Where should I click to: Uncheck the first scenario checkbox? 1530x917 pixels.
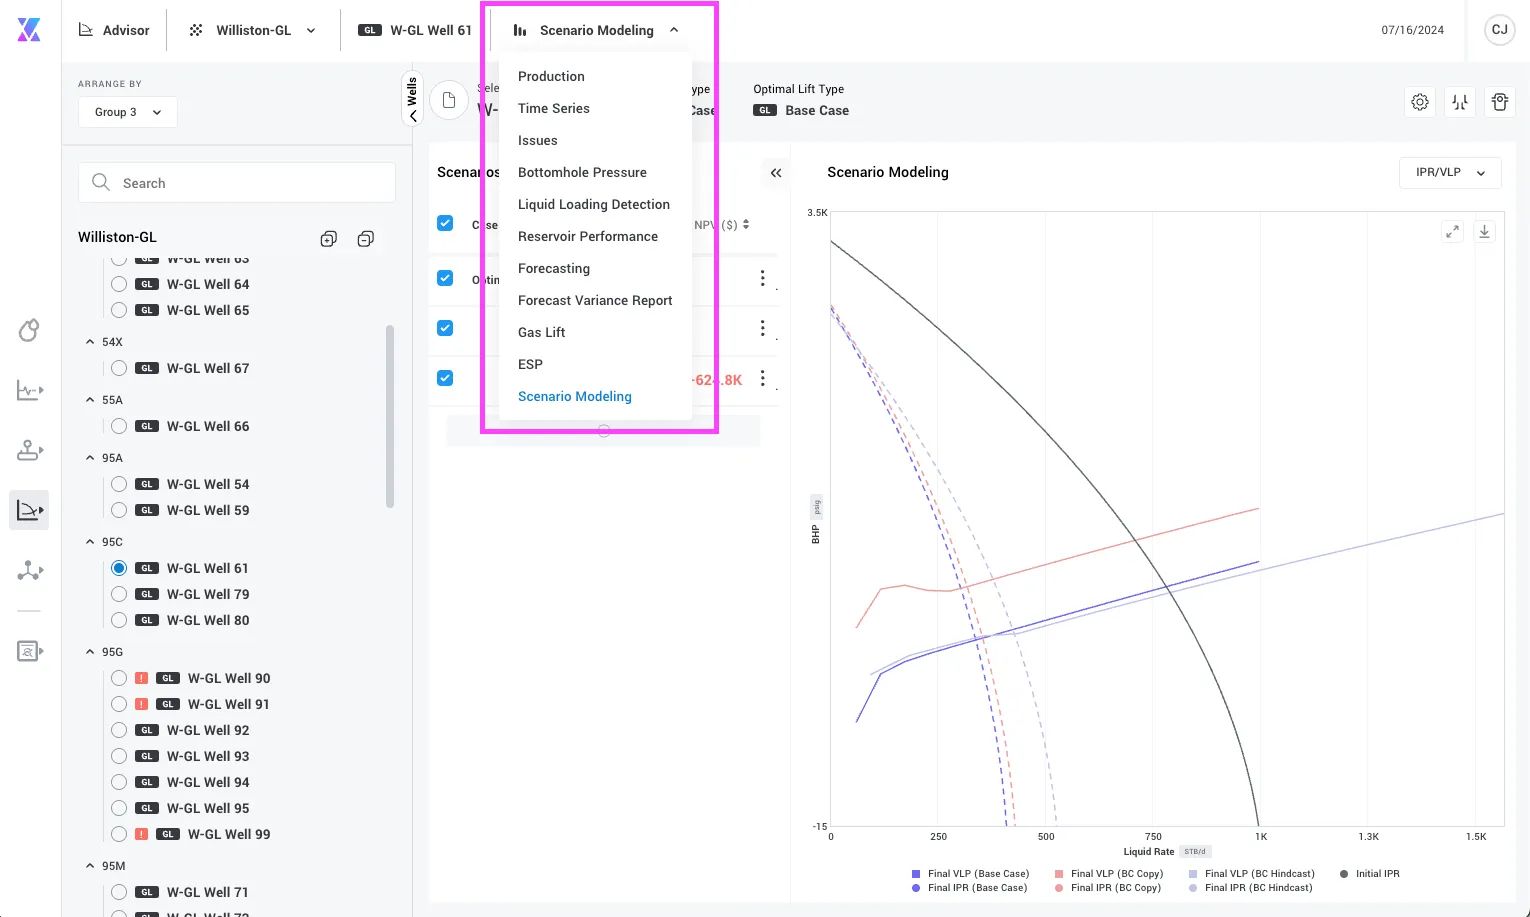[445, 223]
